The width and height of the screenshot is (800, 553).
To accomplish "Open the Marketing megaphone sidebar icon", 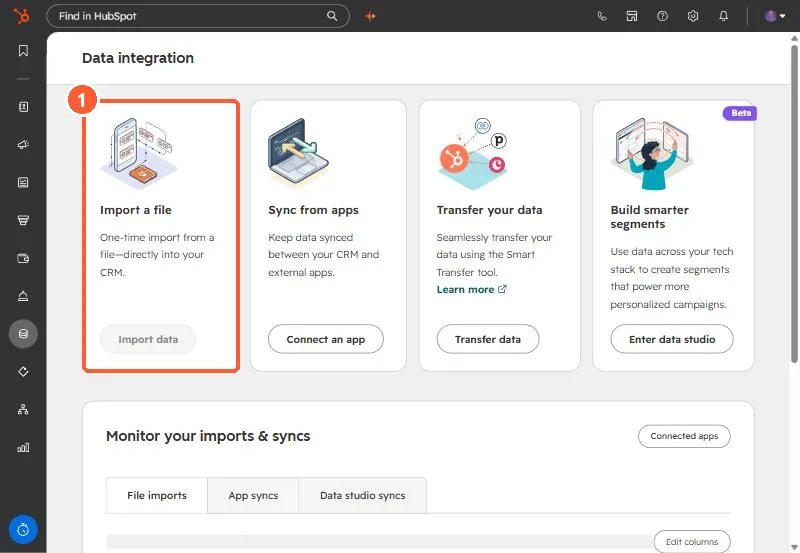I will [23, 145].
